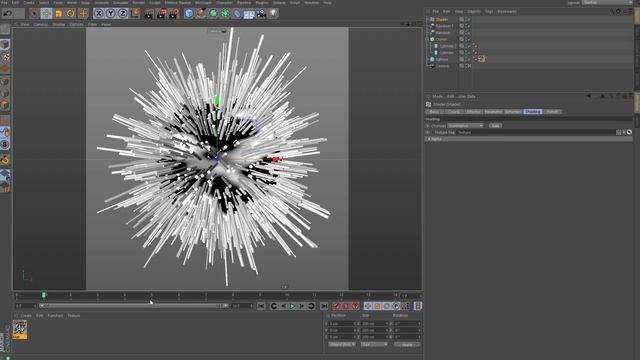Screen dimensions: 640x360
Task: Select the Sphere object
Action: click(x=442, y=59)
